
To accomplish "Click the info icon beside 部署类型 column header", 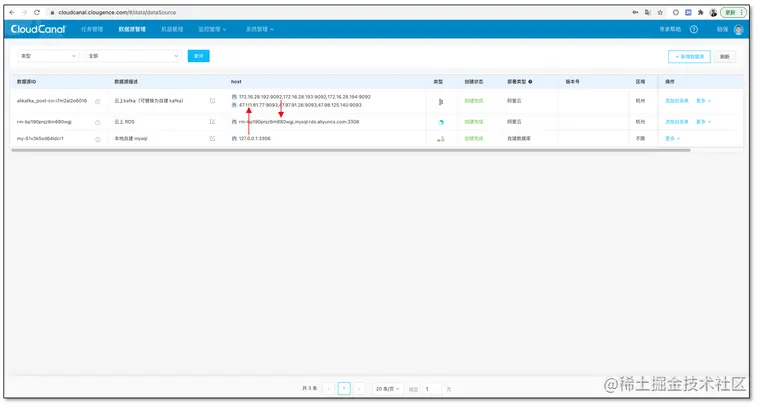I will [x=530, y=82].
